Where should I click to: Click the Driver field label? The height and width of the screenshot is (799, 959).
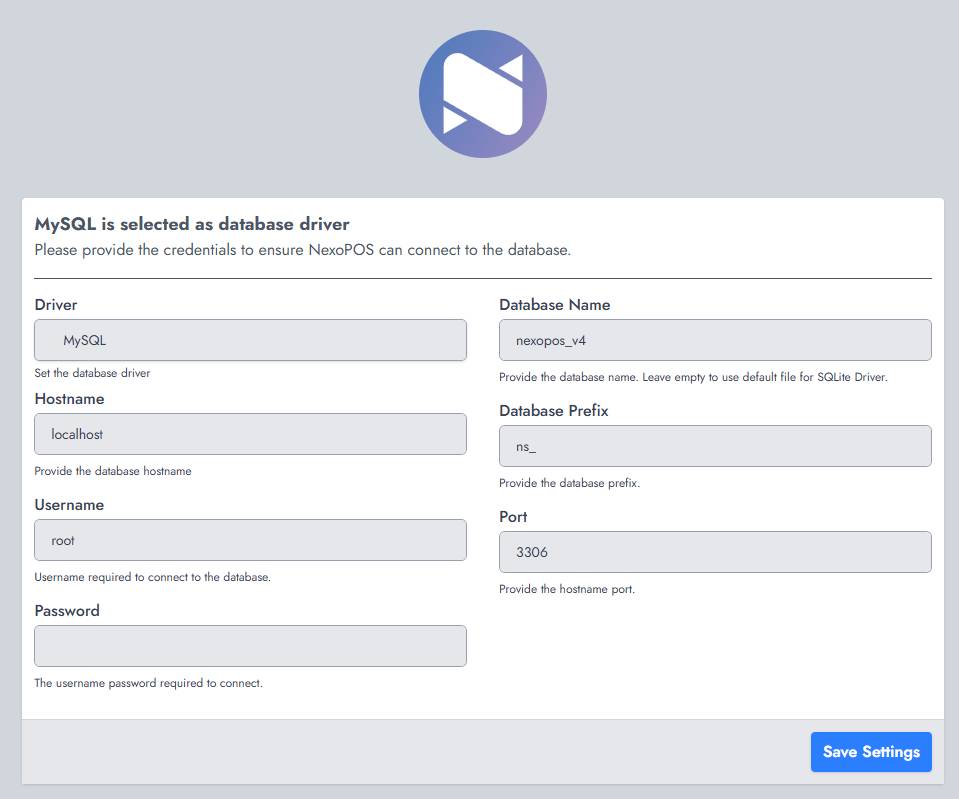56,305
